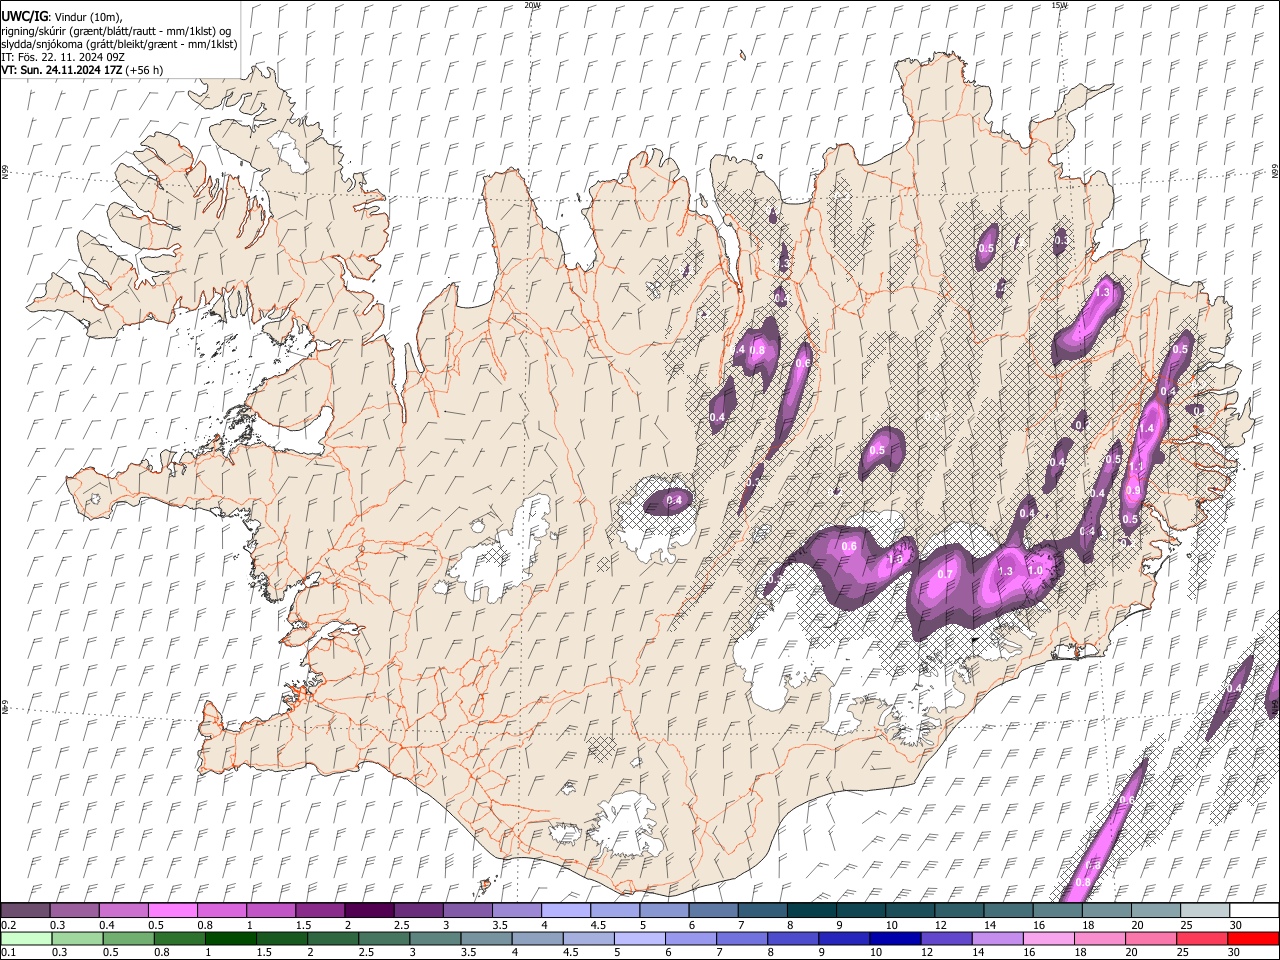1280x960 pixels.
Task: Click pale green lower swatch between 0.1 and 0.3
Action: [x=27, y=938]
